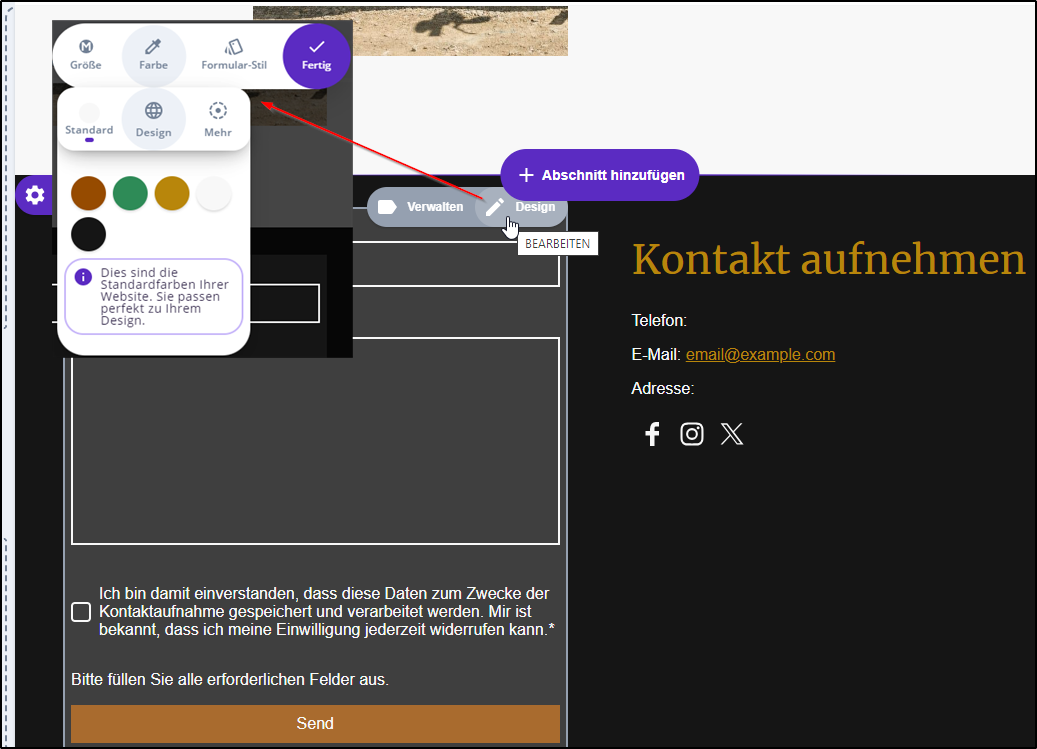Confirm changes with the Fertig button
Screen dimensions: 1037x749
click(x=316, y=55)
